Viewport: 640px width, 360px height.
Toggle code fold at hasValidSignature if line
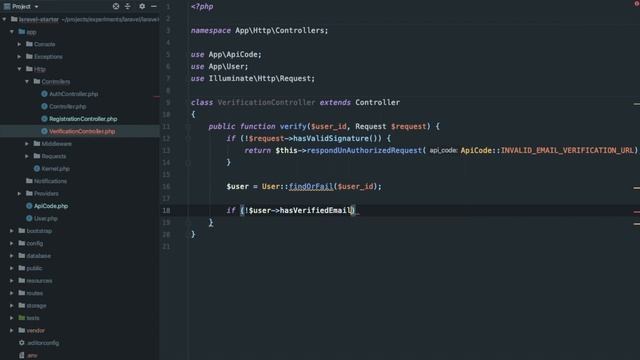188,138
